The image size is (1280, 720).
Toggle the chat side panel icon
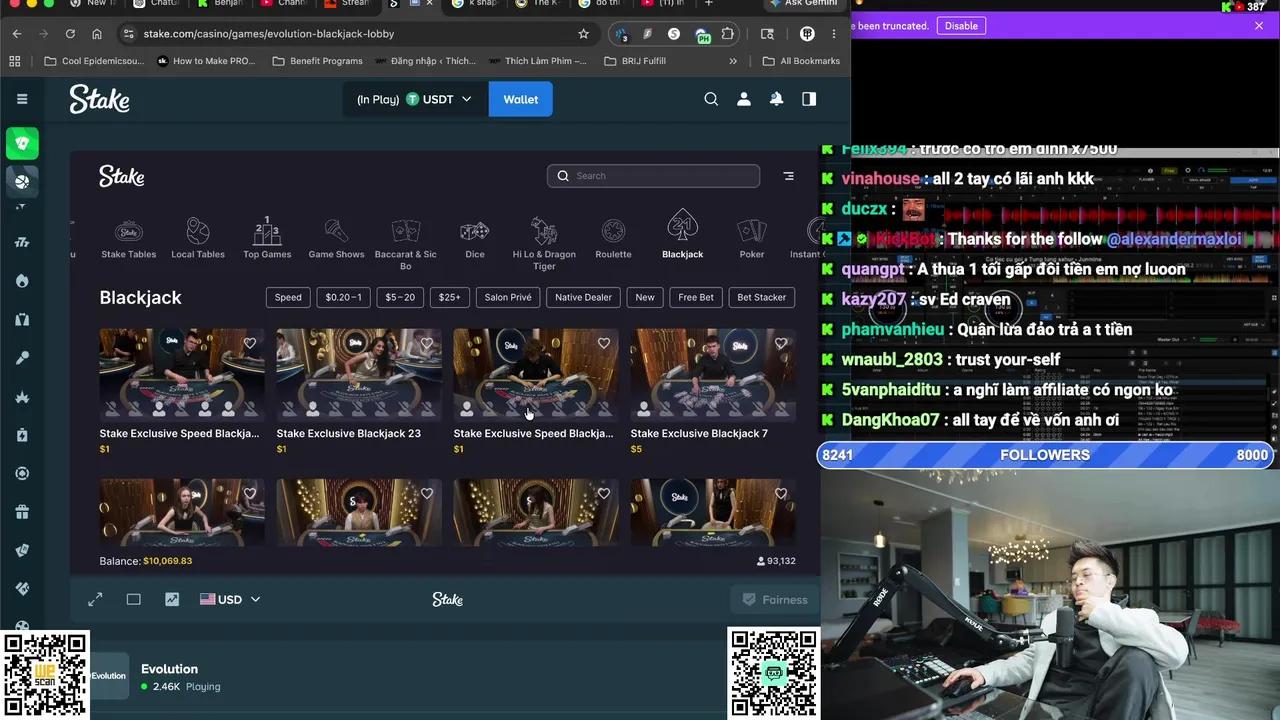click(809, 99)
